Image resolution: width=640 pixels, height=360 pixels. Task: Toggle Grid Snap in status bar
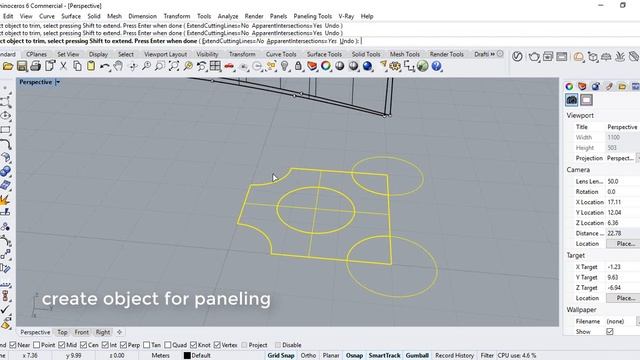pyautogui.click(x=281, y=356)
